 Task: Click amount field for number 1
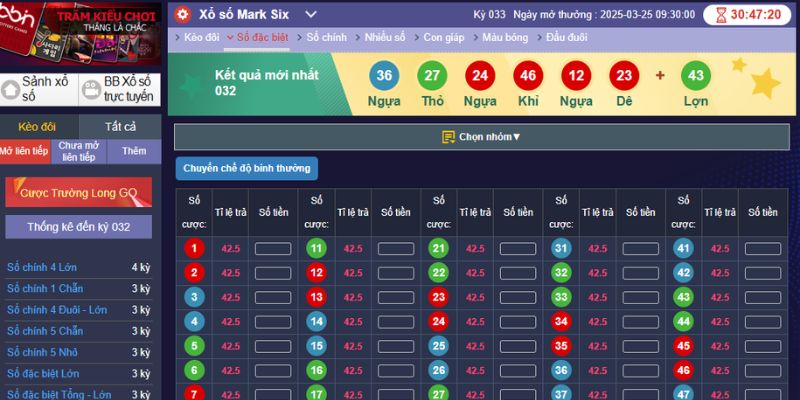(273, 248)
